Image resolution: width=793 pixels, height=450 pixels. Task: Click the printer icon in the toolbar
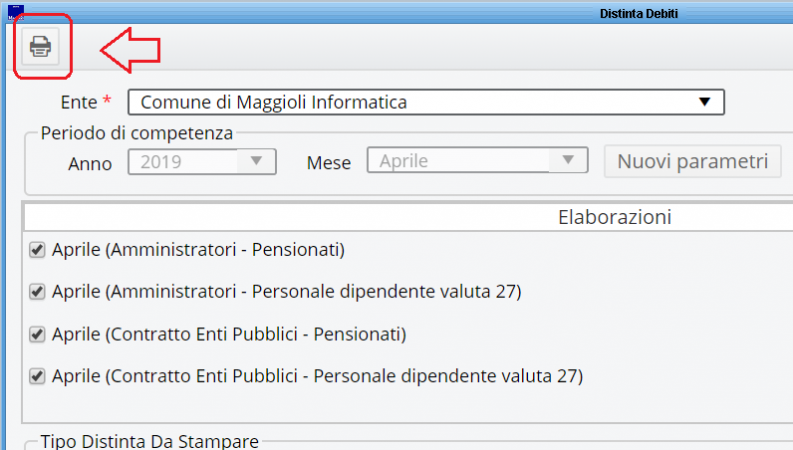(x=41, y=47)
